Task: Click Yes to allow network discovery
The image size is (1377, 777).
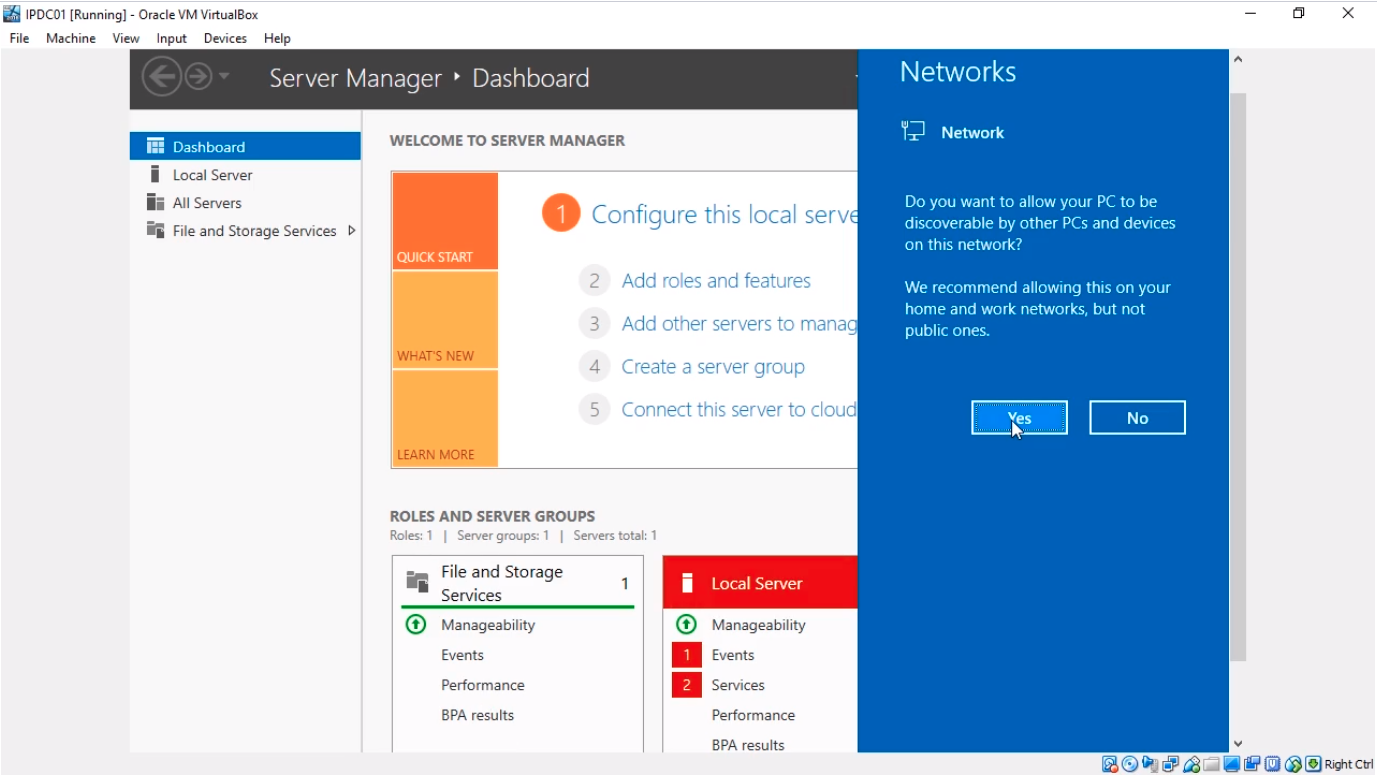Action: click(x=1019, y=418)
